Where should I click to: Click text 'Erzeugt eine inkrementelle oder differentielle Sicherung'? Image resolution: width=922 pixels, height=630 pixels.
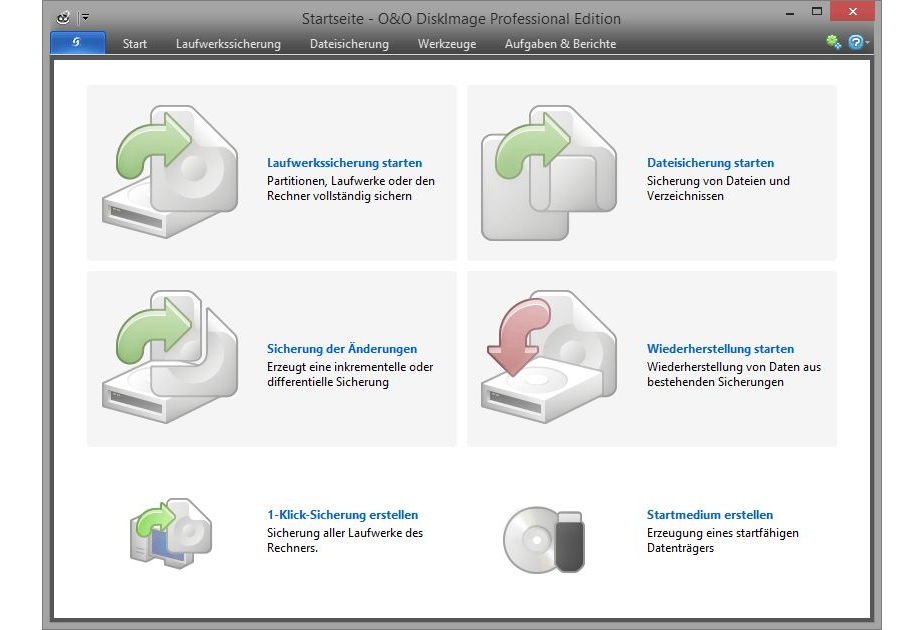tap(350, 374)
